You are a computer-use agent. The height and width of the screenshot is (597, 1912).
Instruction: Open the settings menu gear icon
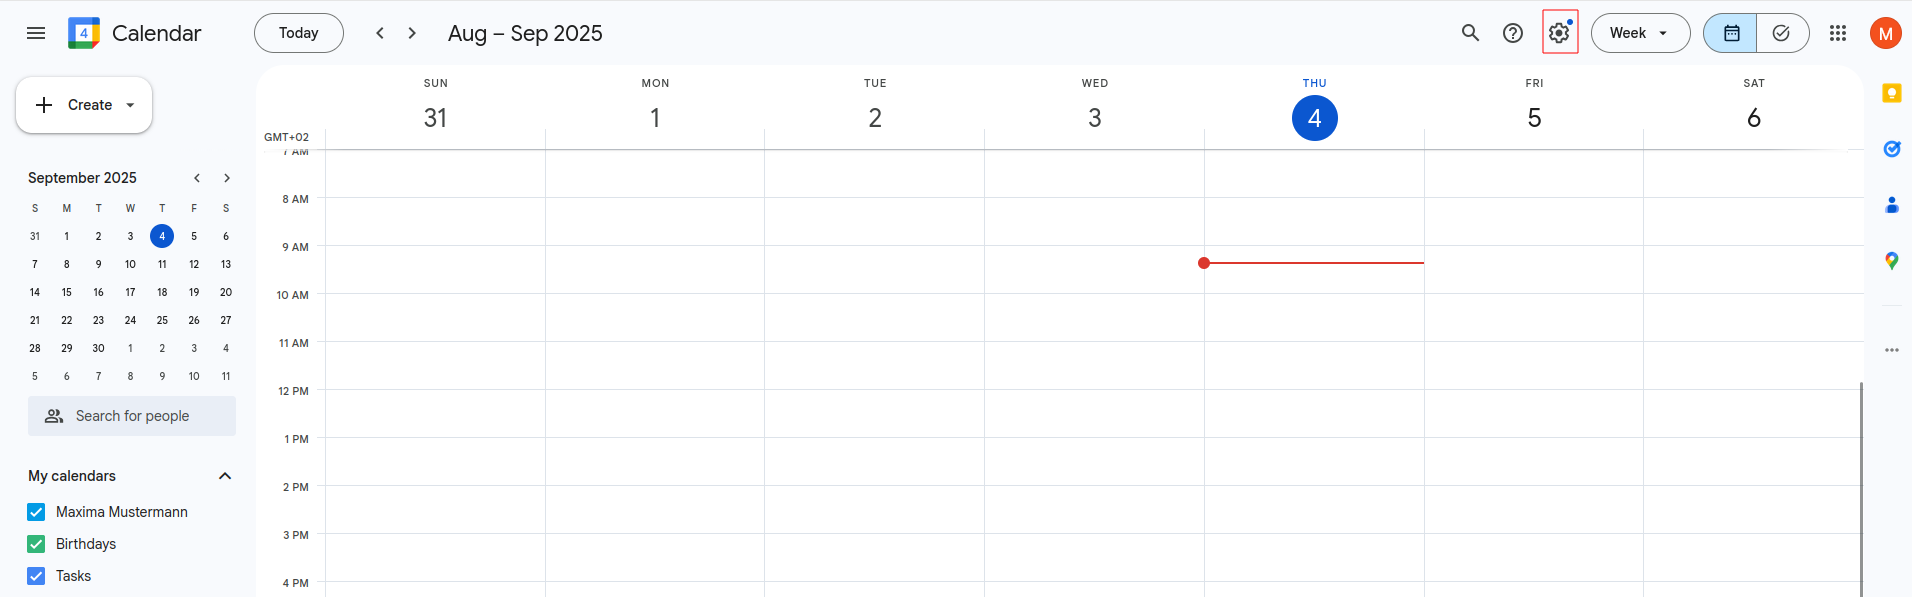click(1559, 32)
